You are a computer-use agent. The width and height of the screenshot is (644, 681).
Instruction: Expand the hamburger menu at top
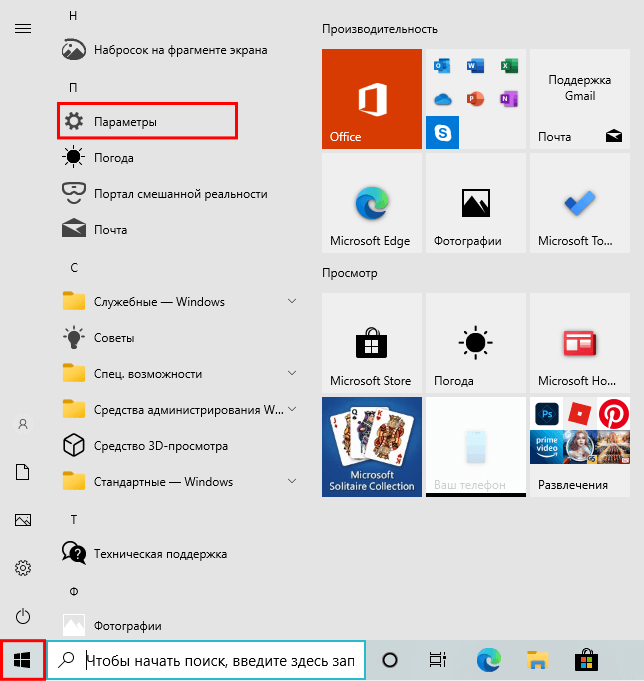[x=23, y=28]
